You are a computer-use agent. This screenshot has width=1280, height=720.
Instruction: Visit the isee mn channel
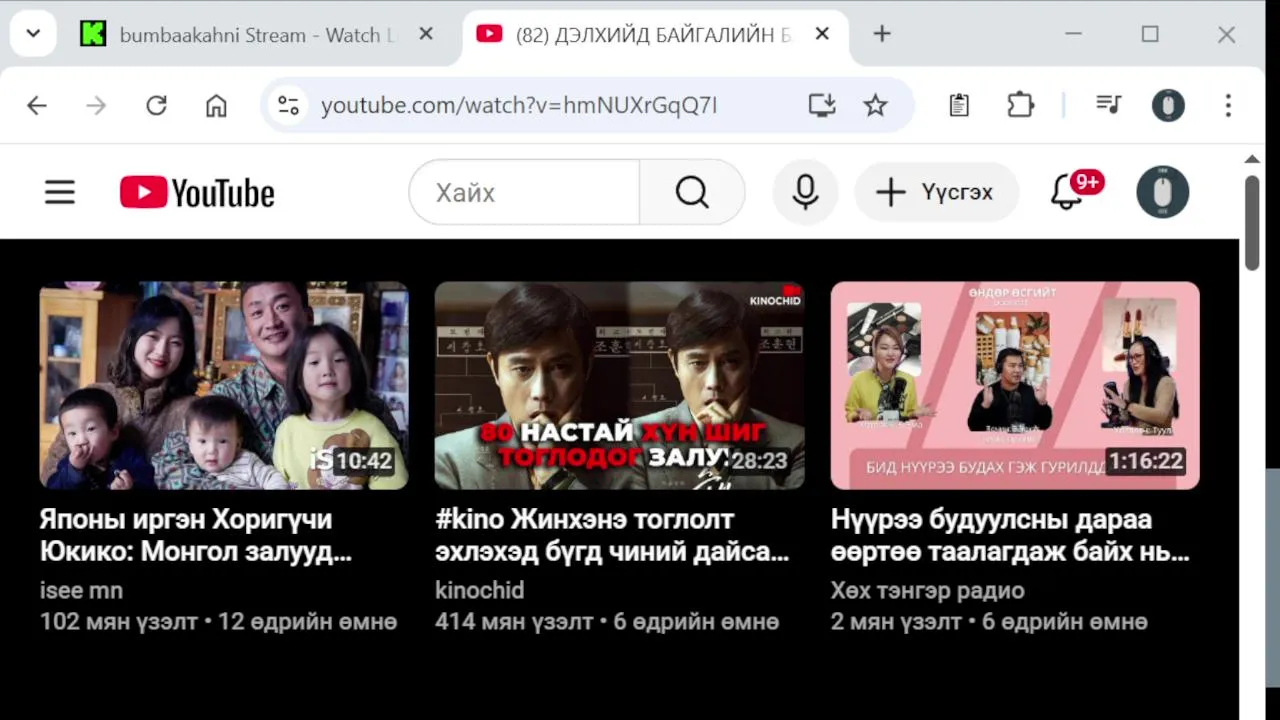[81, 590]
